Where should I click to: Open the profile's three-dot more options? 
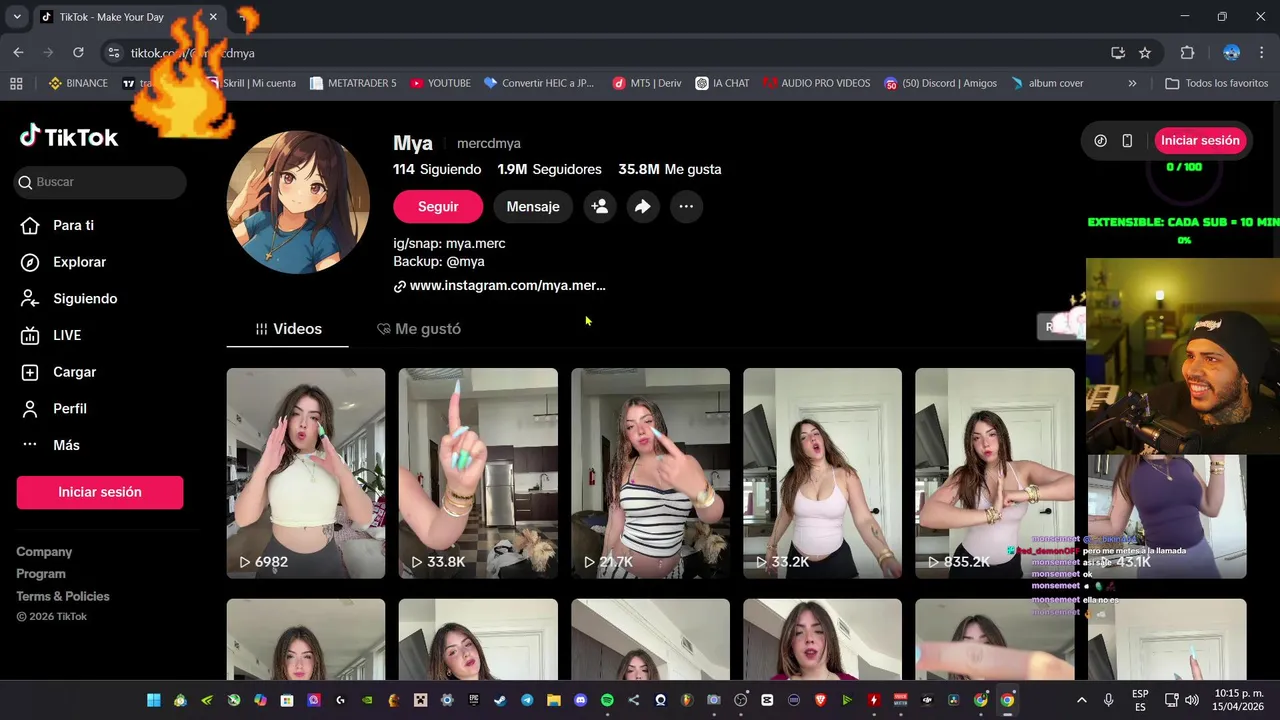[x=686, y=206]
